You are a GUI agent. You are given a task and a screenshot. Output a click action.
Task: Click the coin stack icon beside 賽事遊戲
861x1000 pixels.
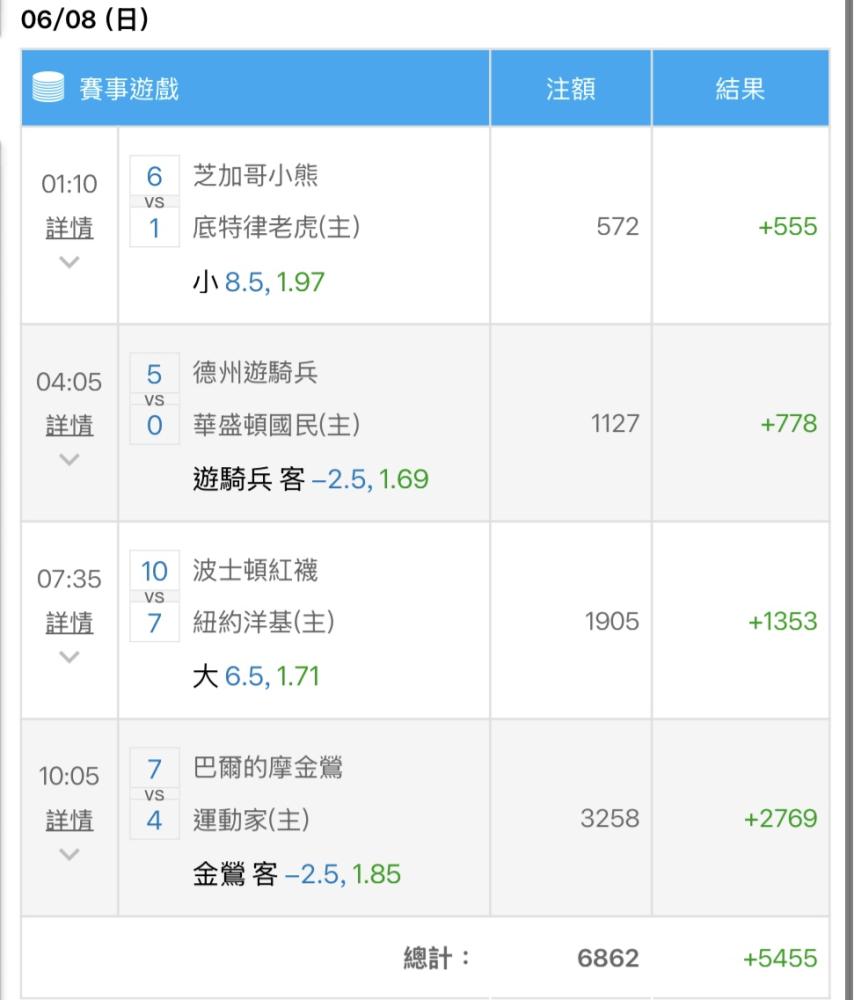coord(48,87)
